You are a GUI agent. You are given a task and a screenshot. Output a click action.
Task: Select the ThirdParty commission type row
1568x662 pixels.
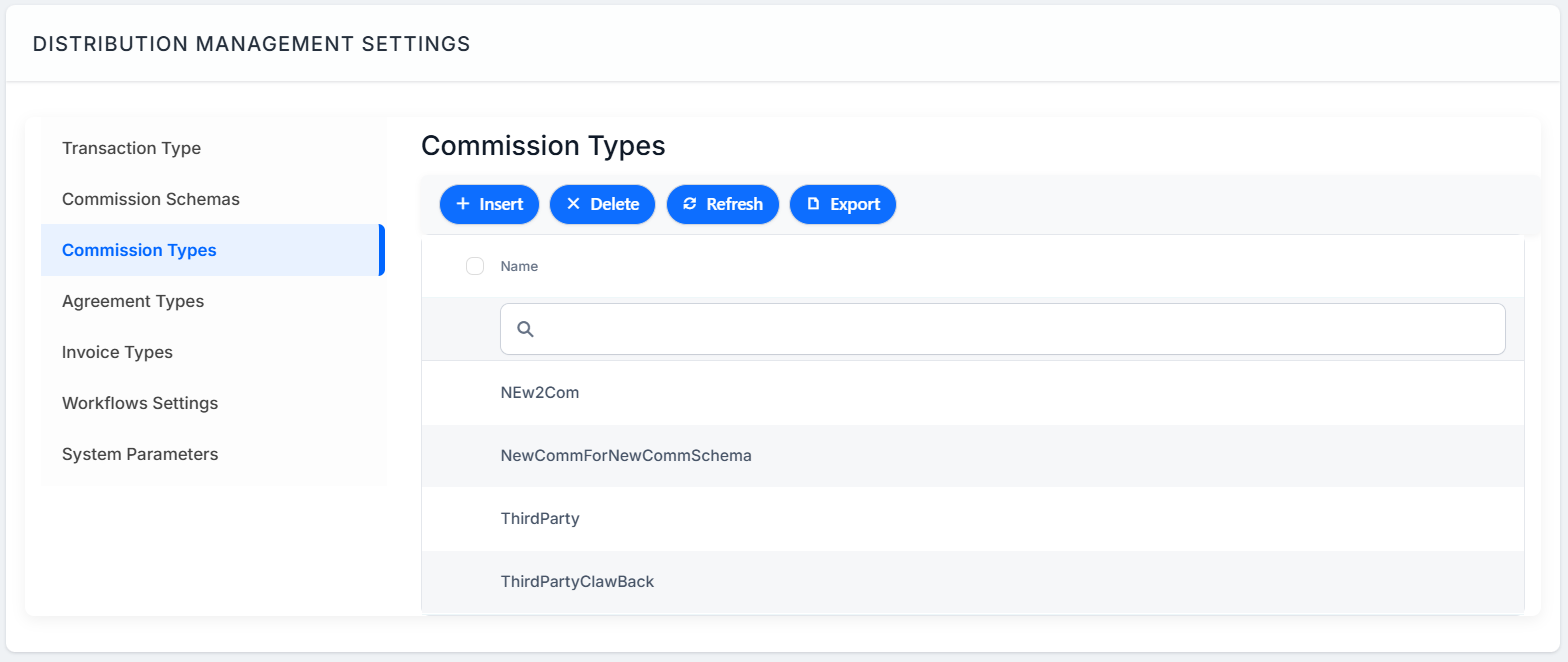coord(973,519)
